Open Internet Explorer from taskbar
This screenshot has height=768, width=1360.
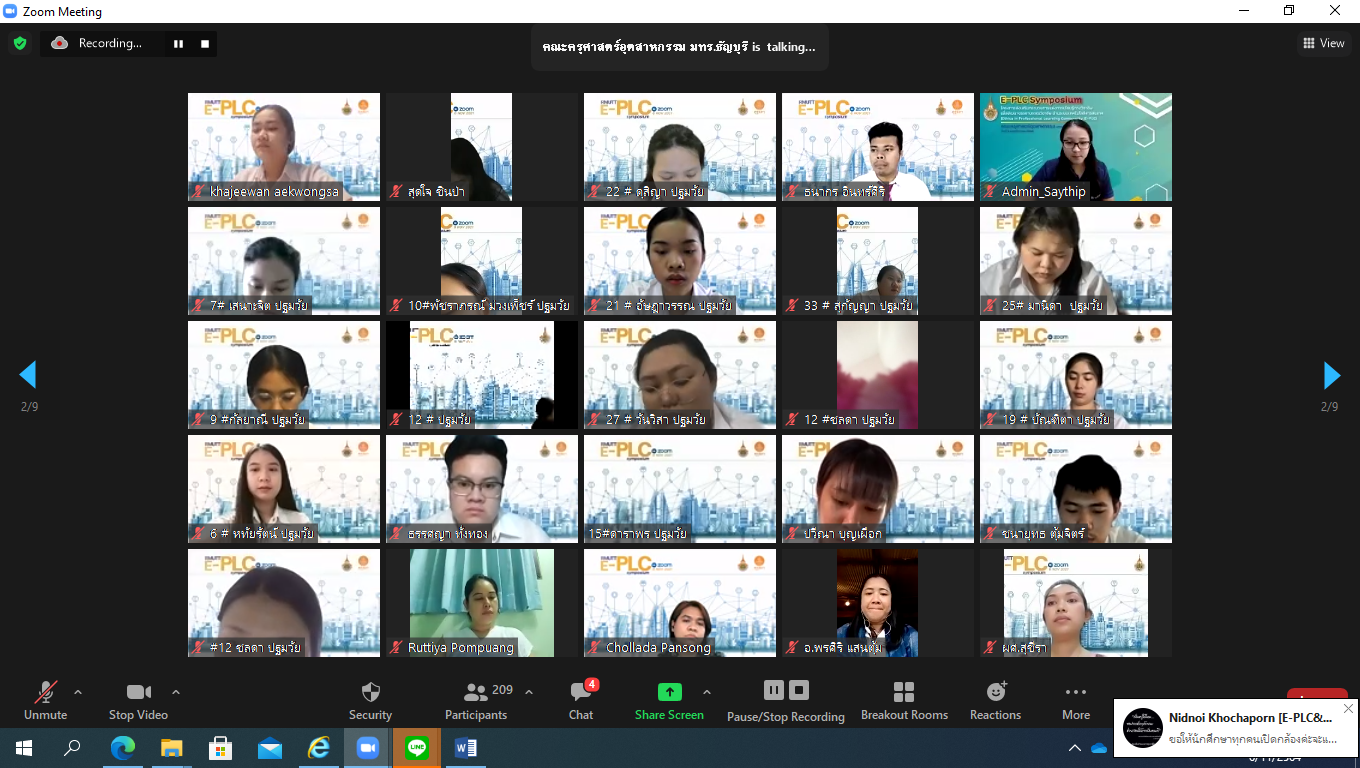(319, 748)
